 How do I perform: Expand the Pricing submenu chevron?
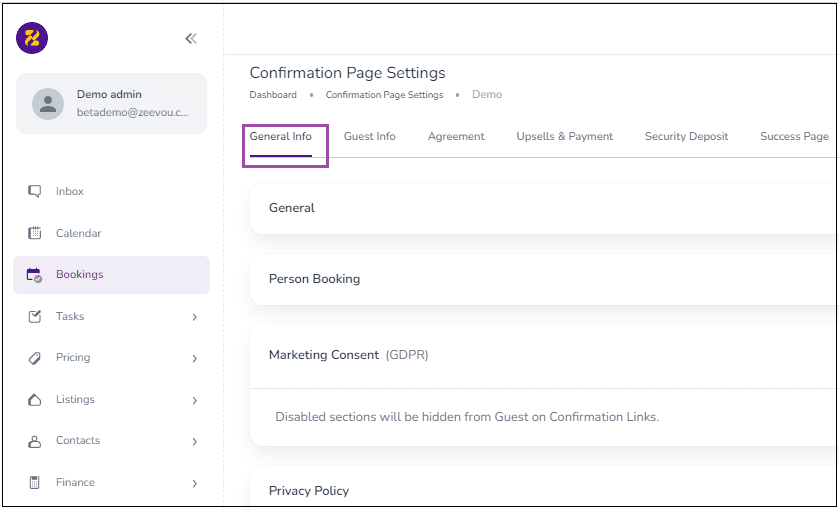pyautogui.click(x=195, y=359)
